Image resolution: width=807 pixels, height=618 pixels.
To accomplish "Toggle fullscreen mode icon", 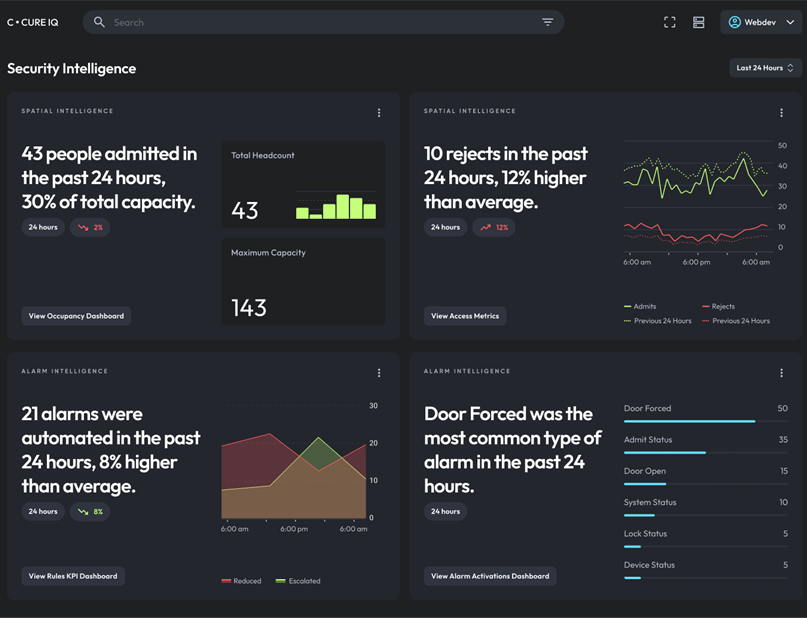I will pos(670,22).
